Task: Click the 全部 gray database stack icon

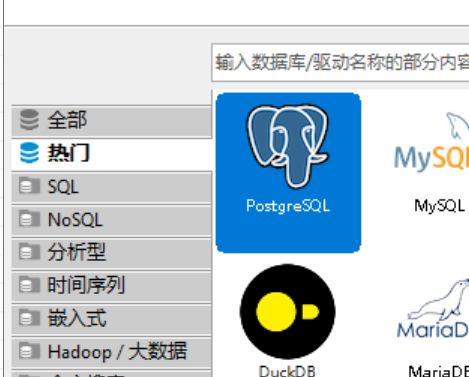Action: click(x=29, y=120)
